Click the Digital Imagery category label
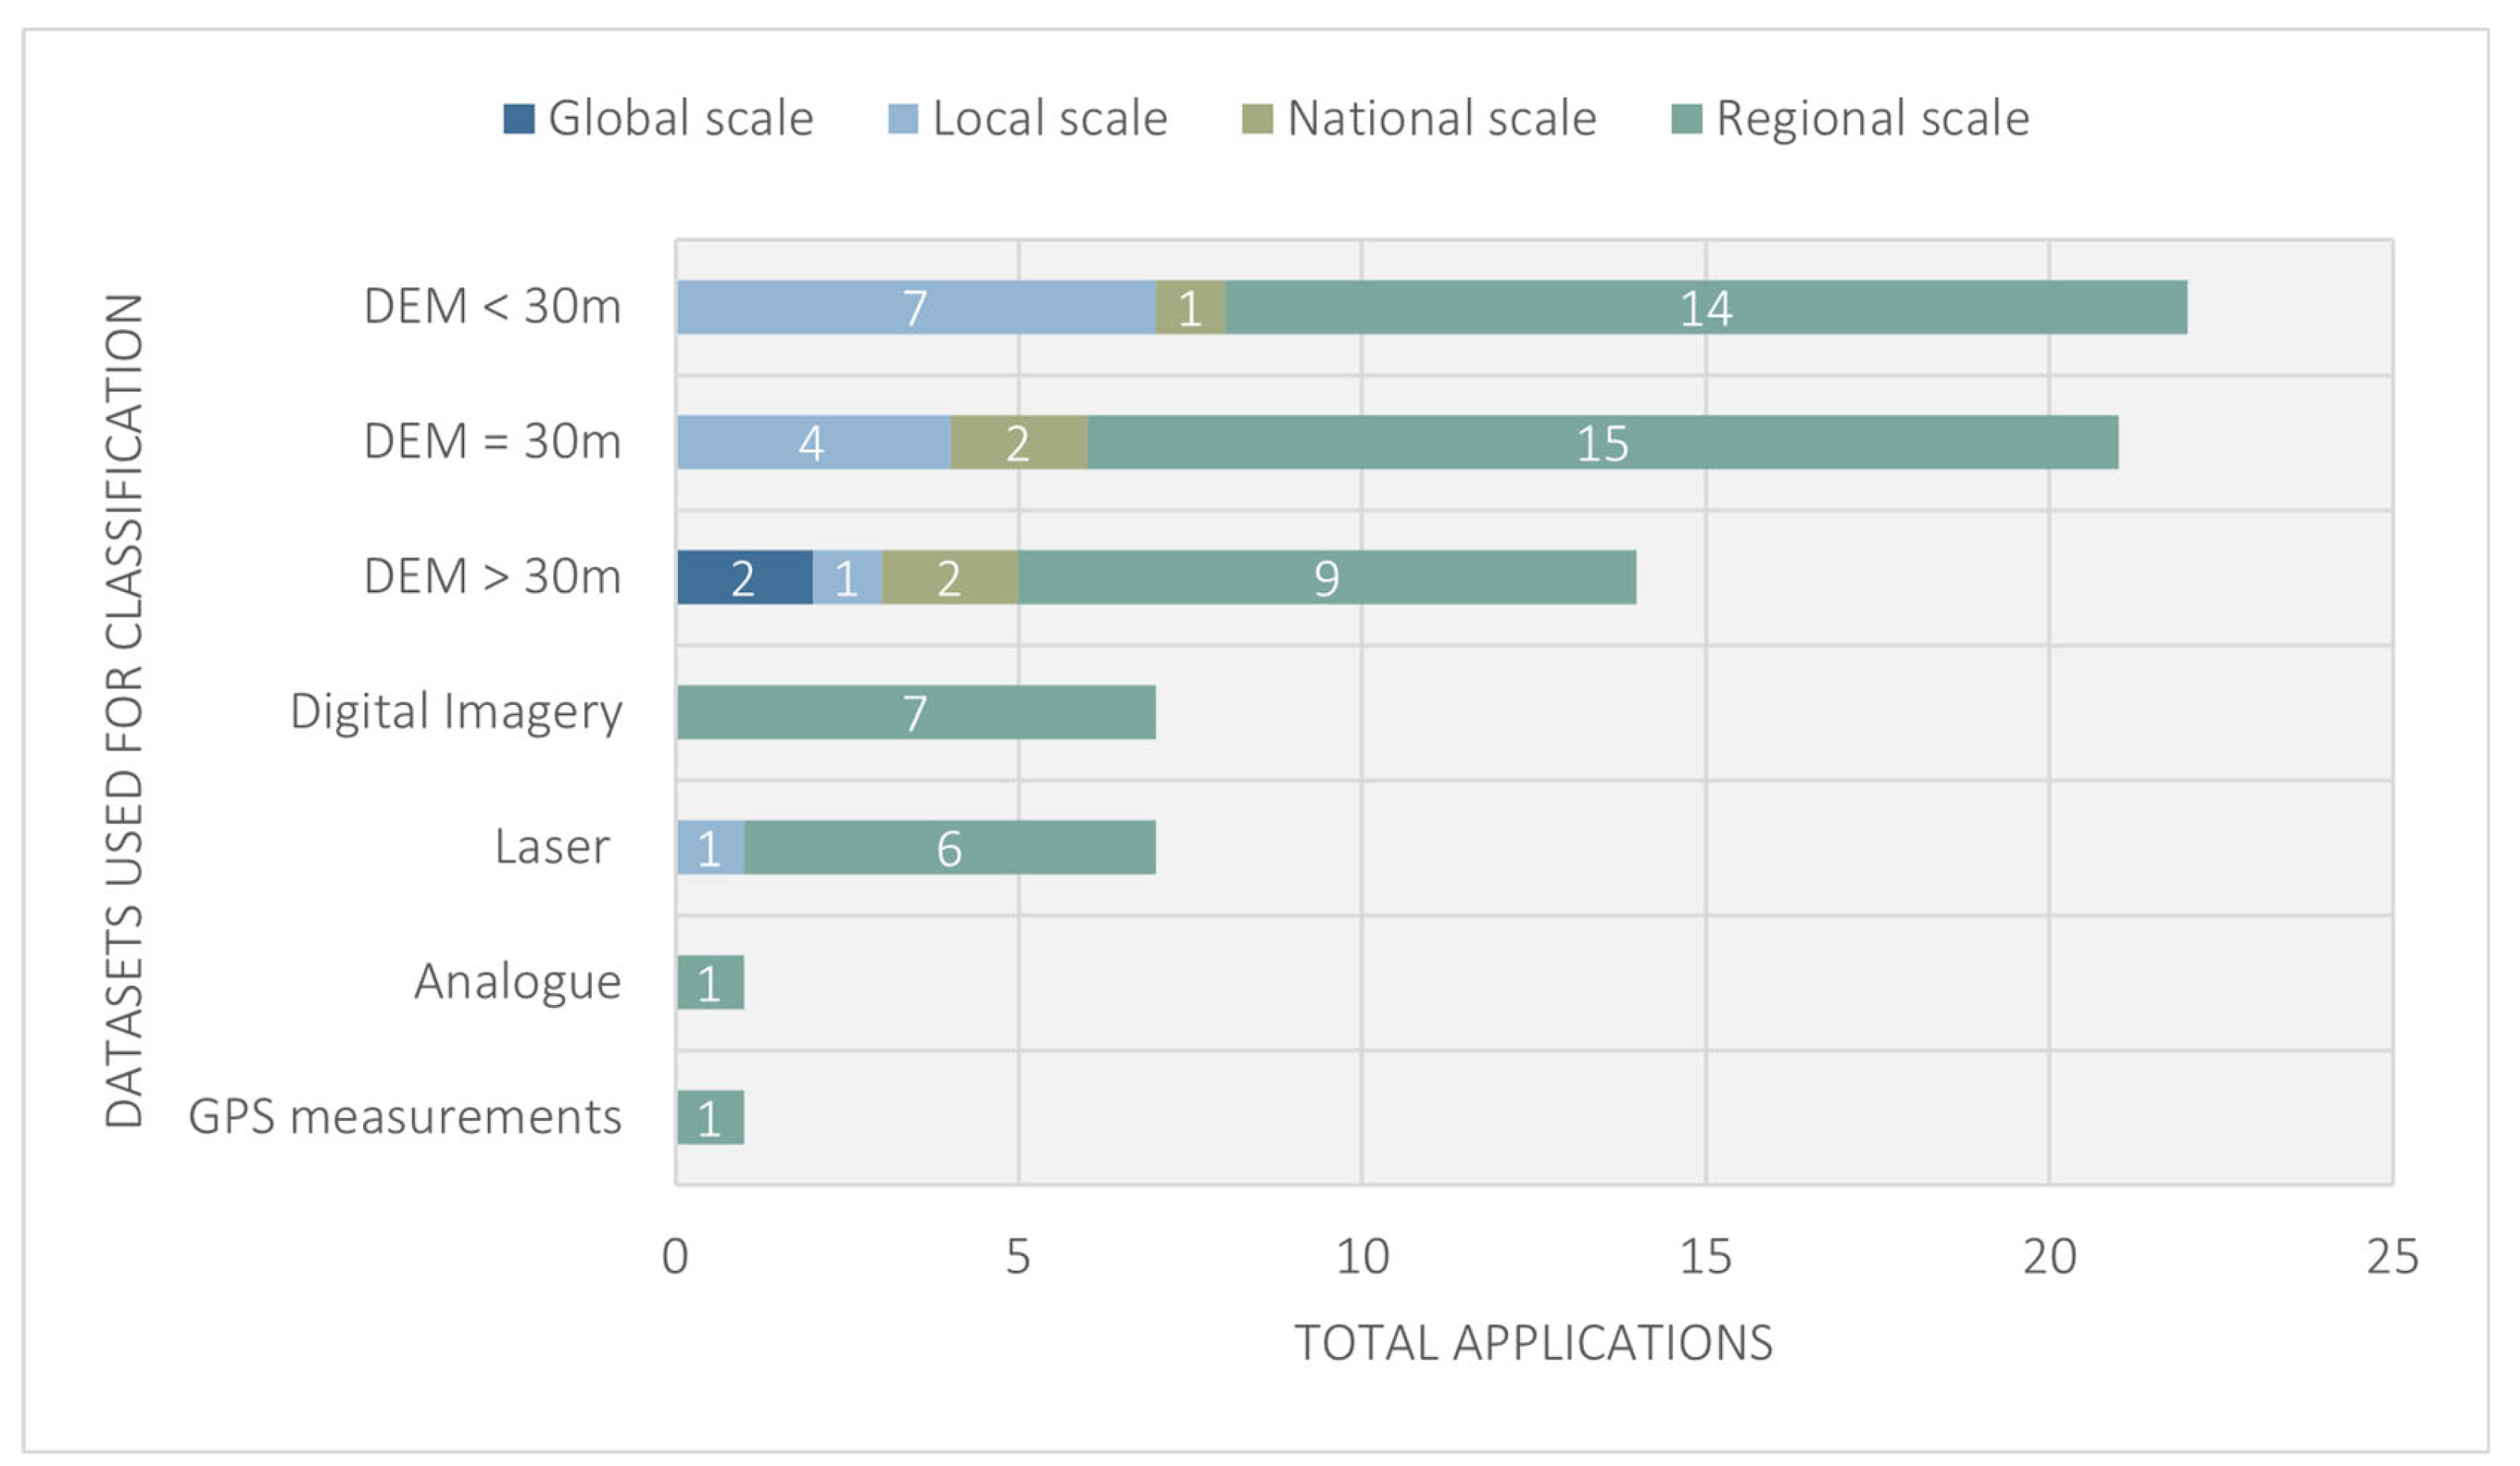The image size is (2520, 1466). (x=456, y=712)
